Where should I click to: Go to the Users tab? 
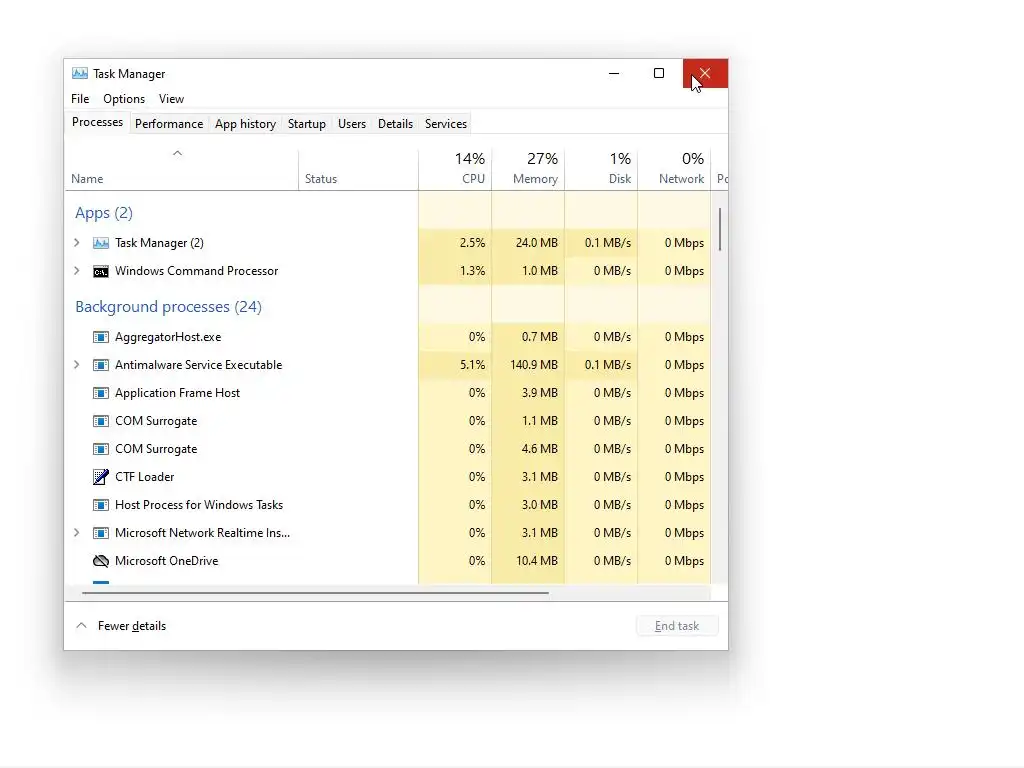click(352, 123)
